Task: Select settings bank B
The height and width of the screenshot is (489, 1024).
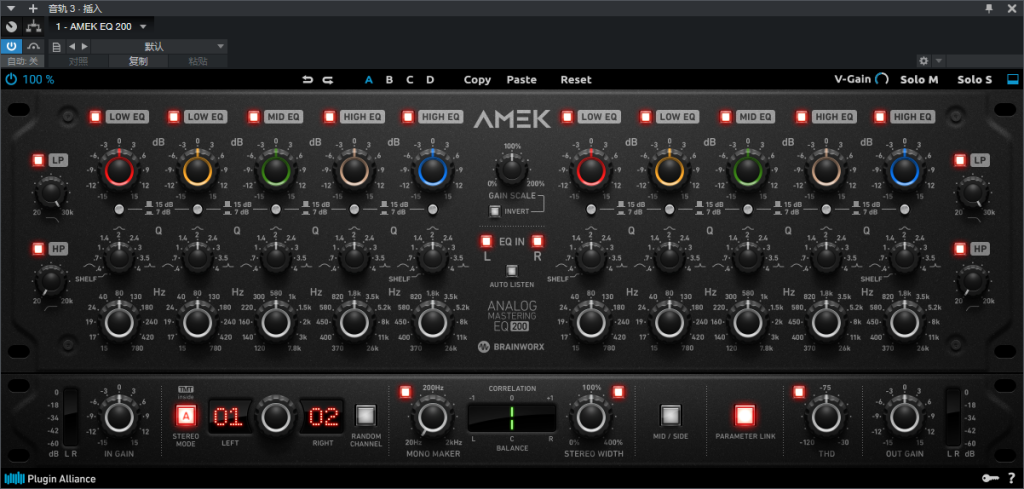Action: click(x=389, y=80)
